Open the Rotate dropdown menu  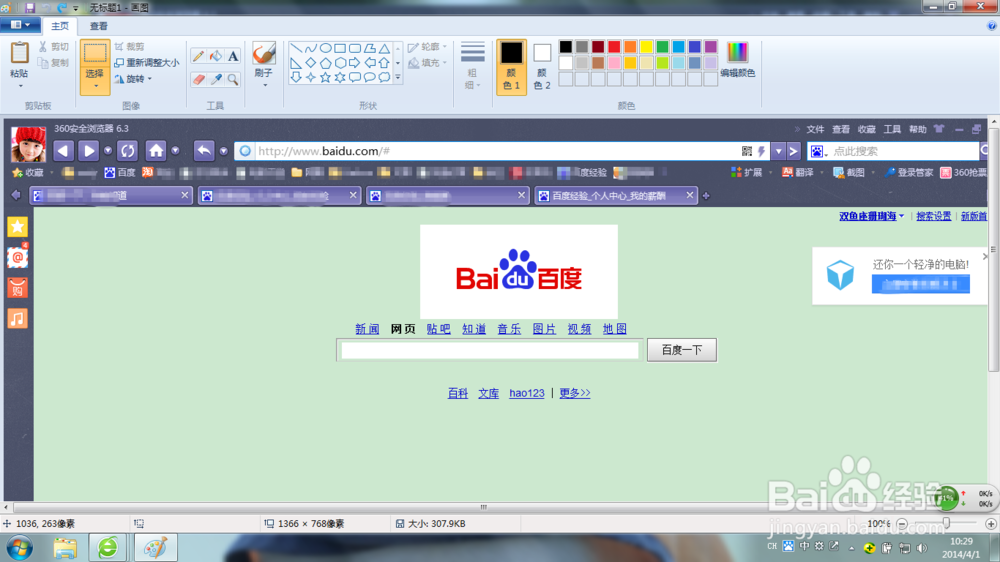tap(134, 79)
